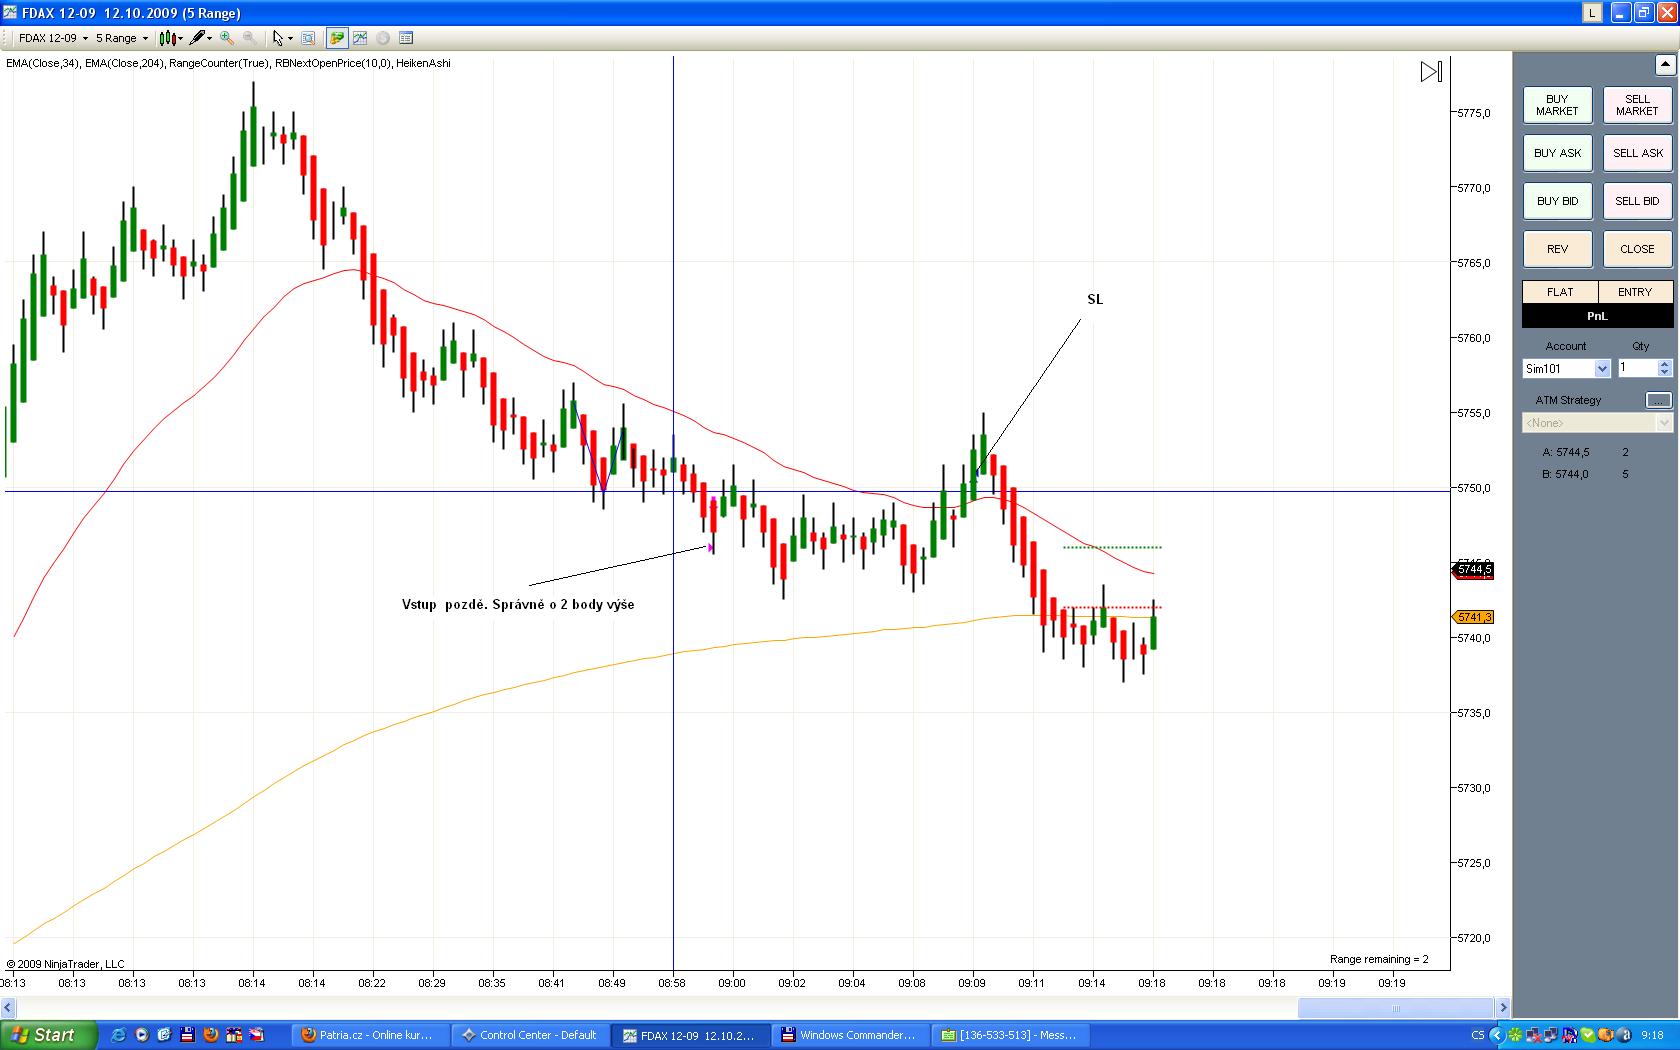The height and width of the screenshot is (1050, 1680).
Task: Launch Internet Explorer from quick launch
Action: click(x=118, y=1035)
